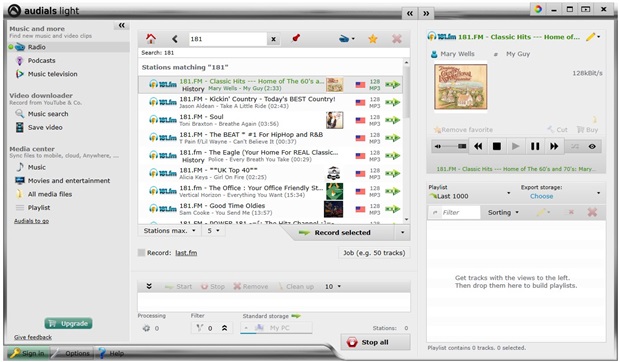Open the Stations max. dropdown
Screen dimensions: 620x362
(170, 230)
